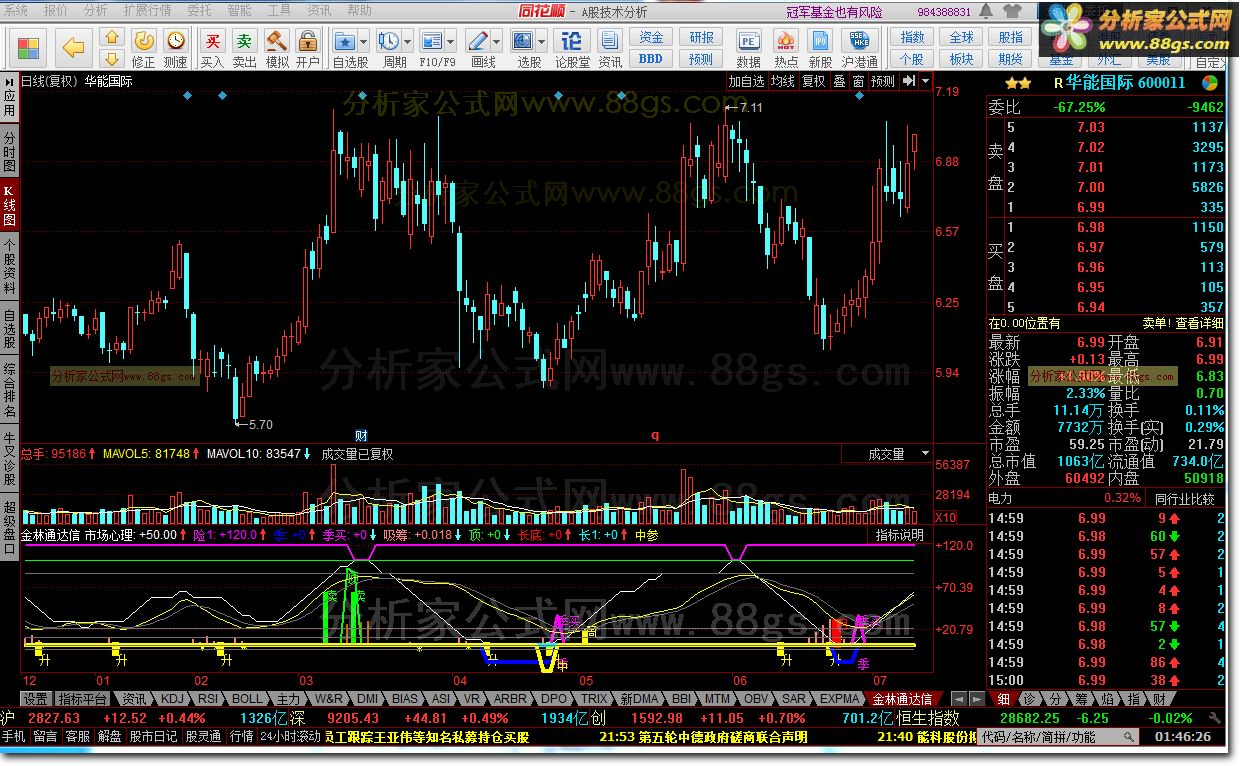Image resolution: width=1241 pixels, height=766 pixels.
Task: Click the arrow-to-bar icon to collapse the side panel
Action: point(909,81)
